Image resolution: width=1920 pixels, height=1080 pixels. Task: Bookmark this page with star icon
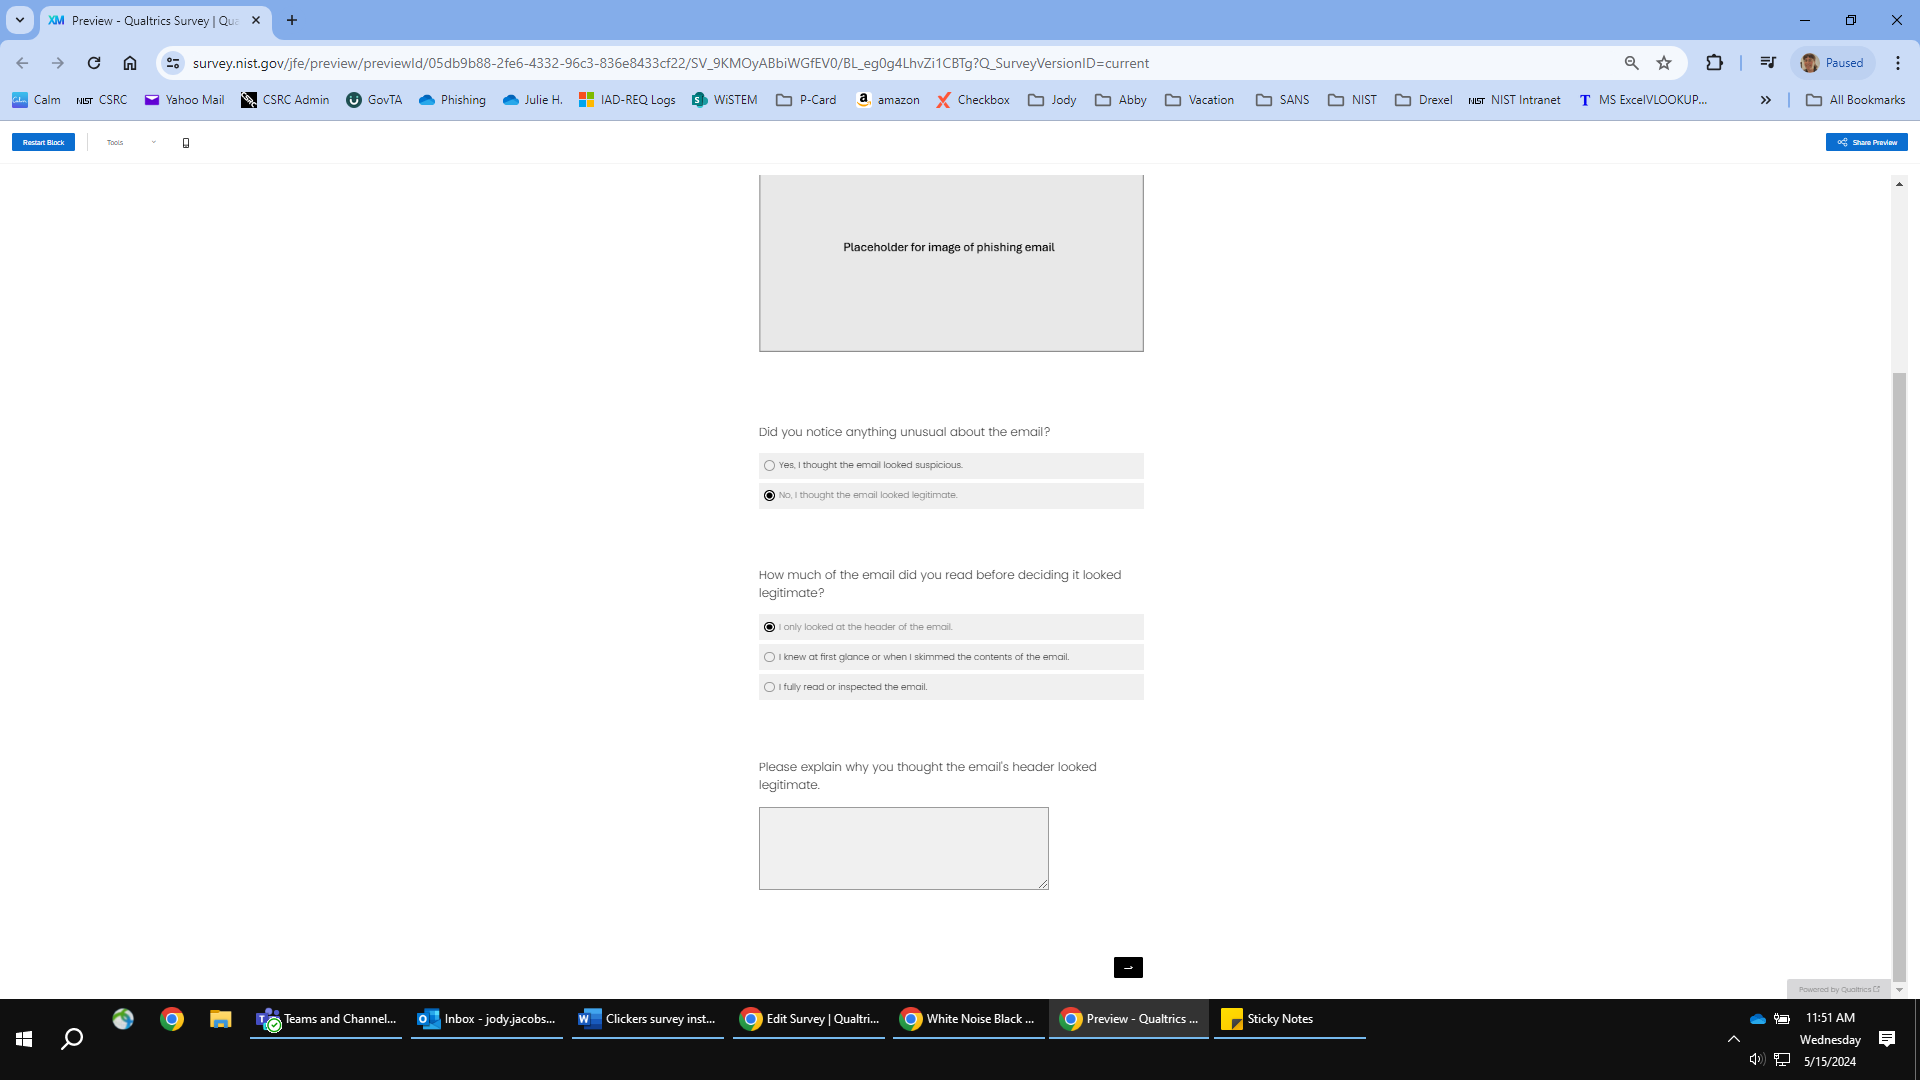coord(1664,63)
